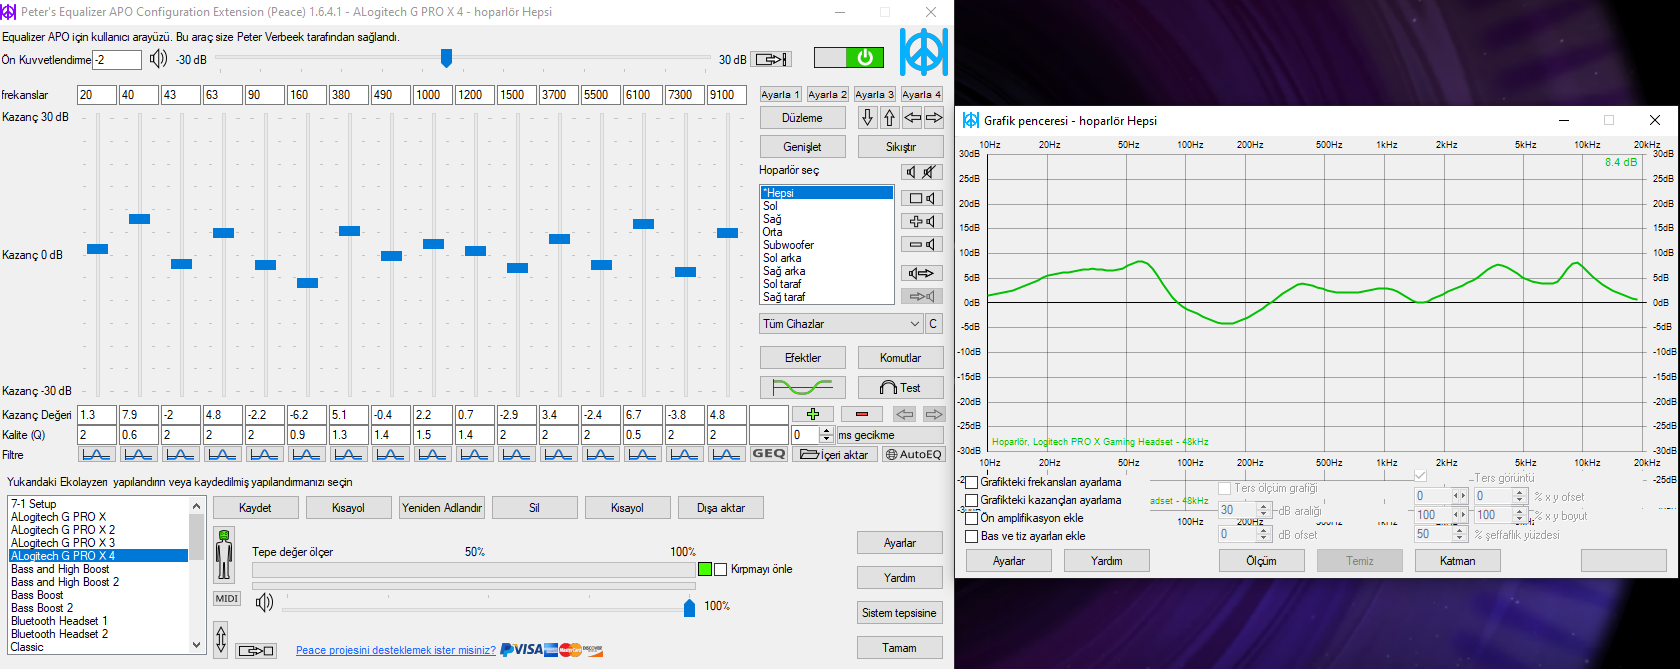Viewport: 1680px width, 669px height.
Task: Click the square speaker icon
Action: click(x=922, y=198)
